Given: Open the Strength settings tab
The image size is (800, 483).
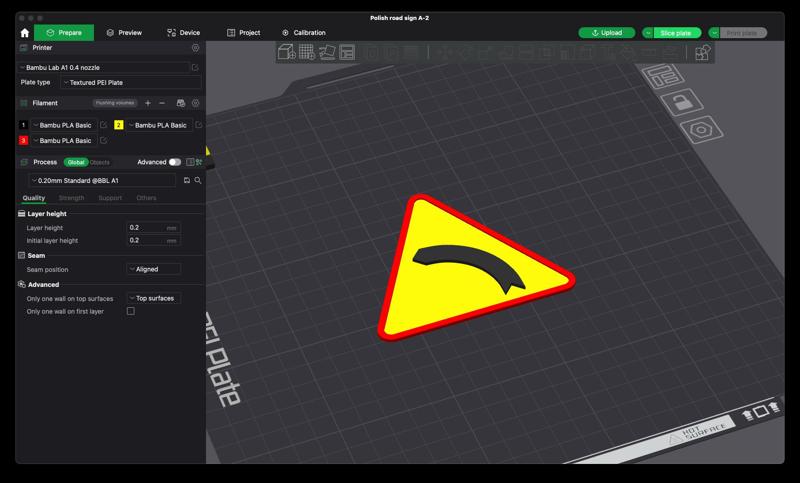Looking at the screenshot, I should pos(72,198).
